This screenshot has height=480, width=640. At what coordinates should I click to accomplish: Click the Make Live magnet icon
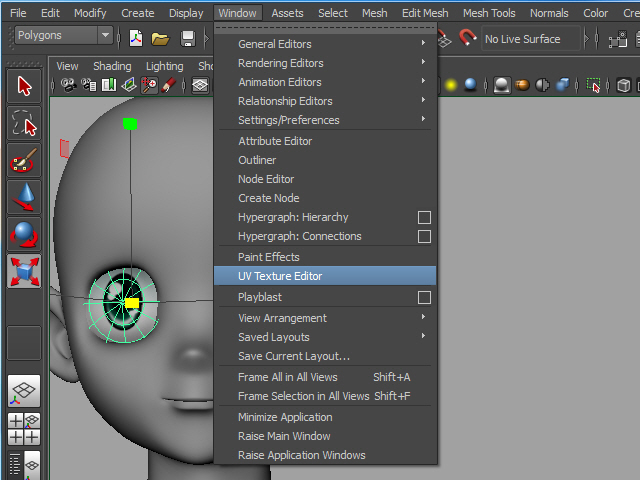pyautogui.click(x=467, y=38)
